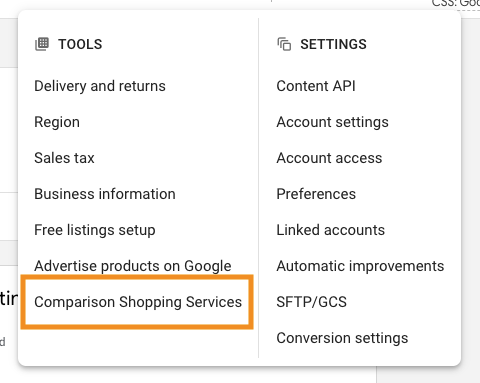Click the Tools grid icon
This screenshot has width=480, height=383.
42,44
